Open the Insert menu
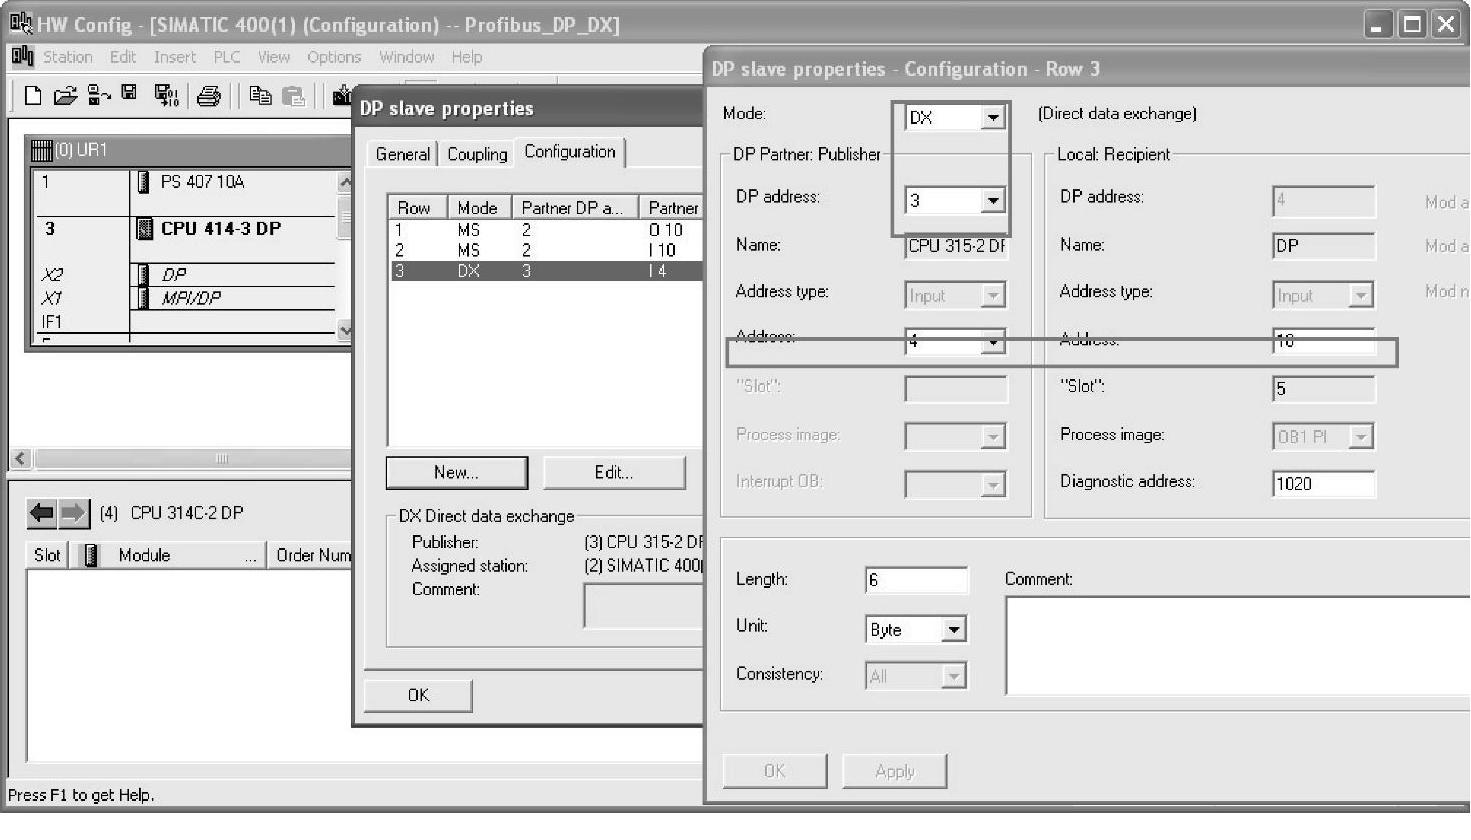The width and height of the screenshot is (1471, 840). [x=175, y=57]
